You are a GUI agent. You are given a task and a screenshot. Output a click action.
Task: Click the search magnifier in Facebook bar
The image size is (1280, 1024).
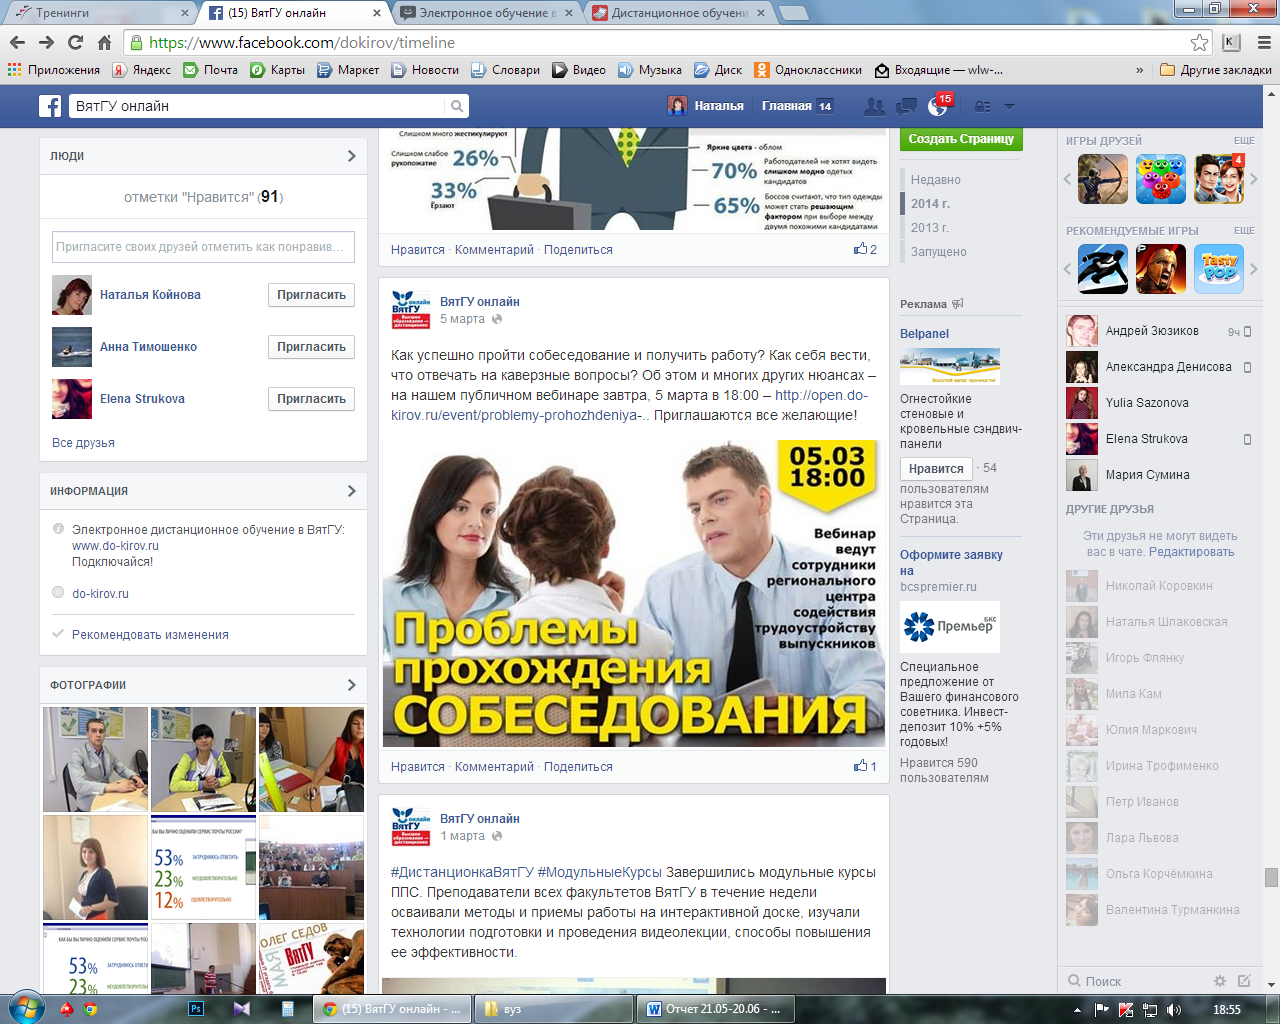pos(457,106)
